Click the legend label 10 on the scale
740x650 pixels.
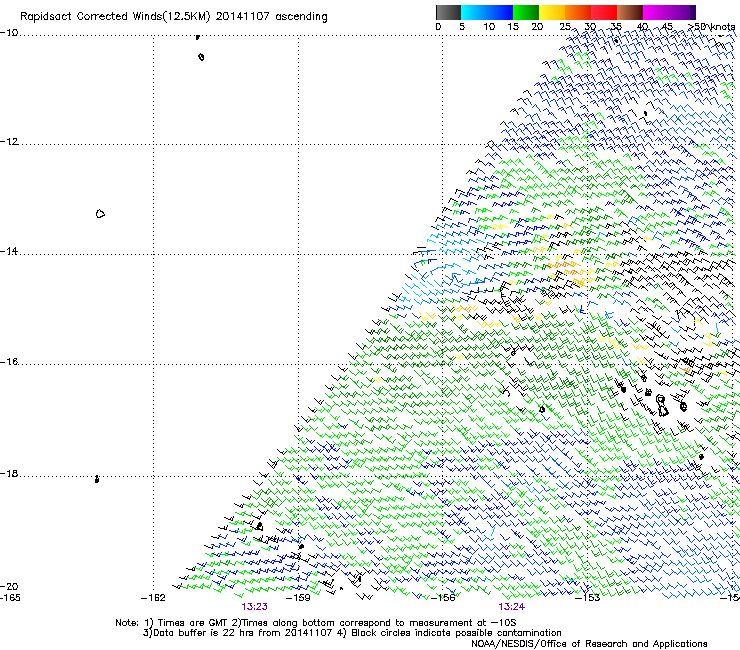pos(489,27)
